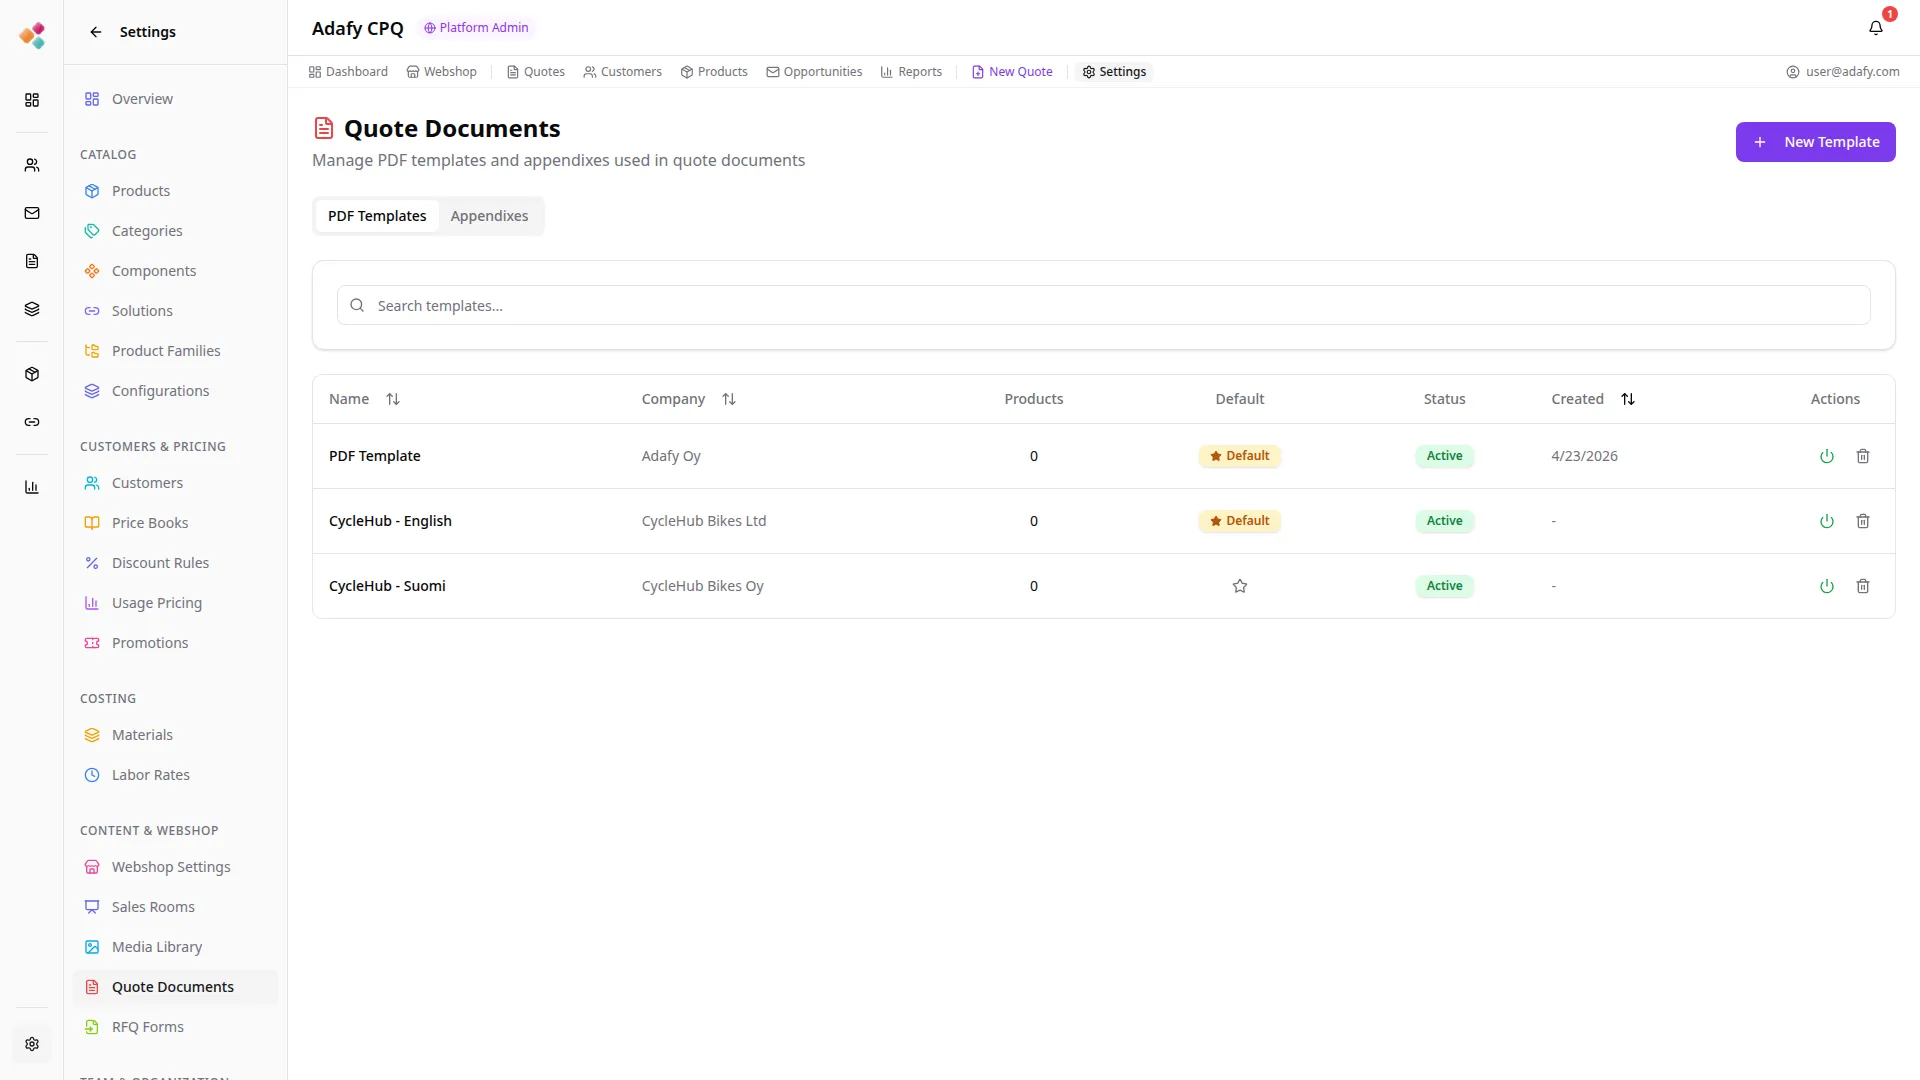The image size is (1920, 1080).
Task: Switch to the Appendixes tab
Action: [x=489, y=216]
